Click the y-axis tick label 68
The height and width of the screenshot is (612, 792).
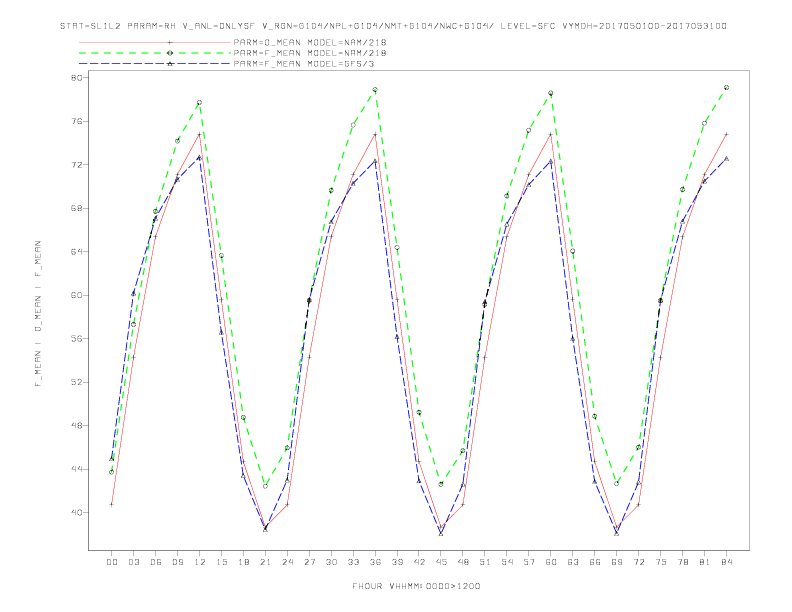click(x=77, y=208)
